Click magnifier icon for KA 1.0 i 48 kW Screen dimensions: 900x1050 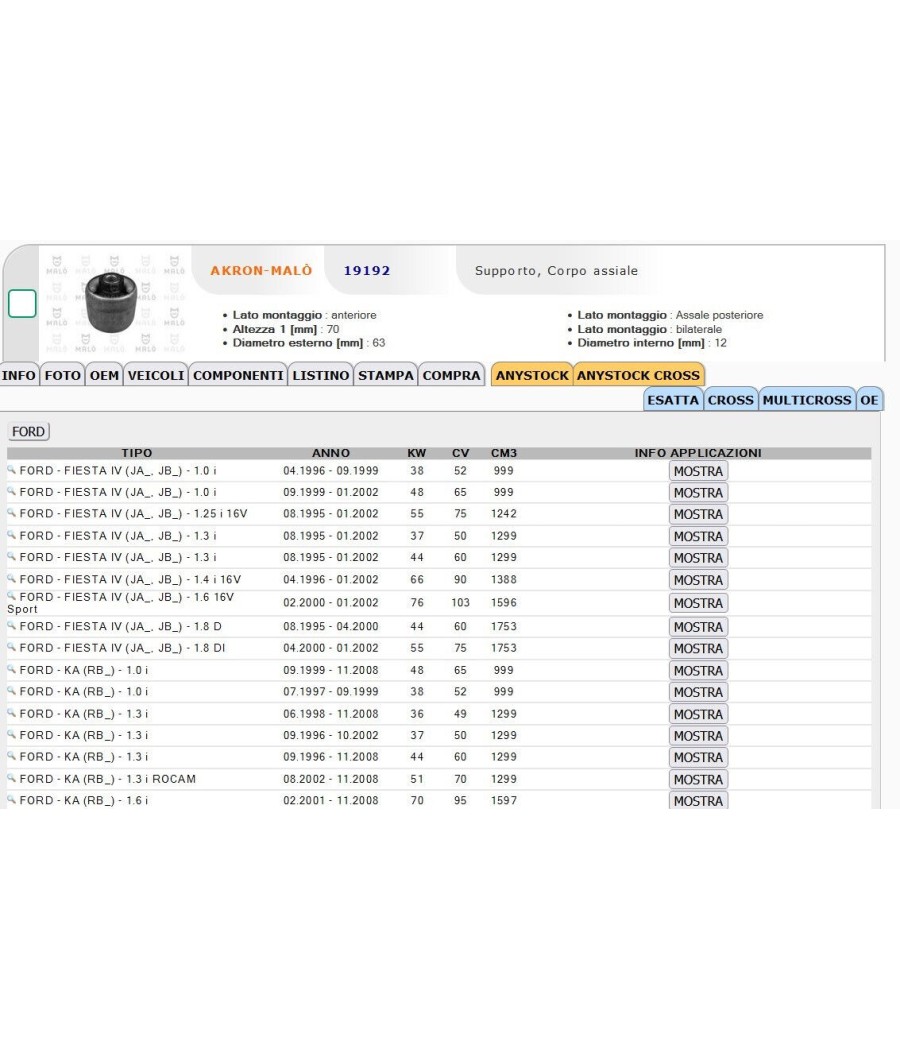click(11, 668)
